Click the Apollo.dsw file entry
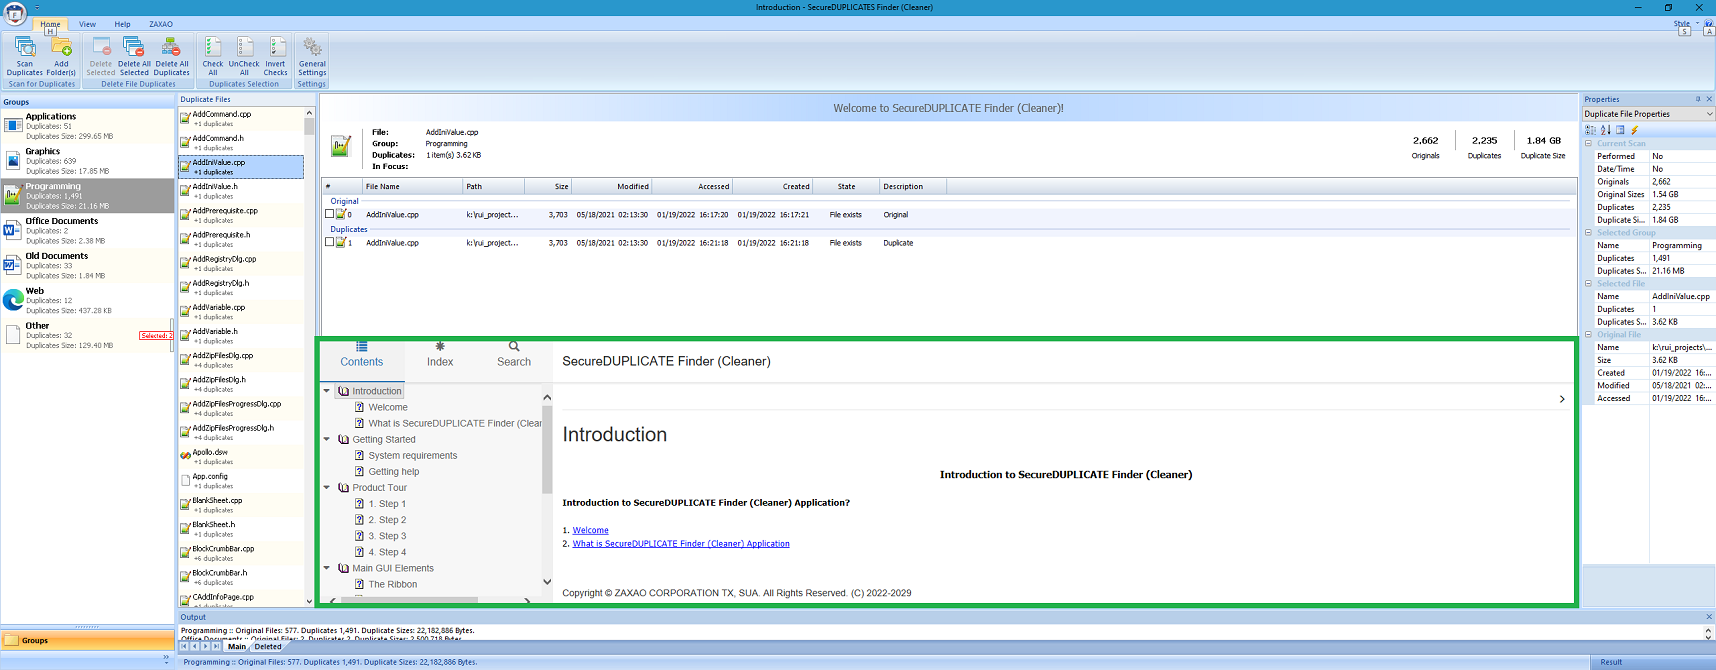The image size is (1716, 670). coord(241,456)
